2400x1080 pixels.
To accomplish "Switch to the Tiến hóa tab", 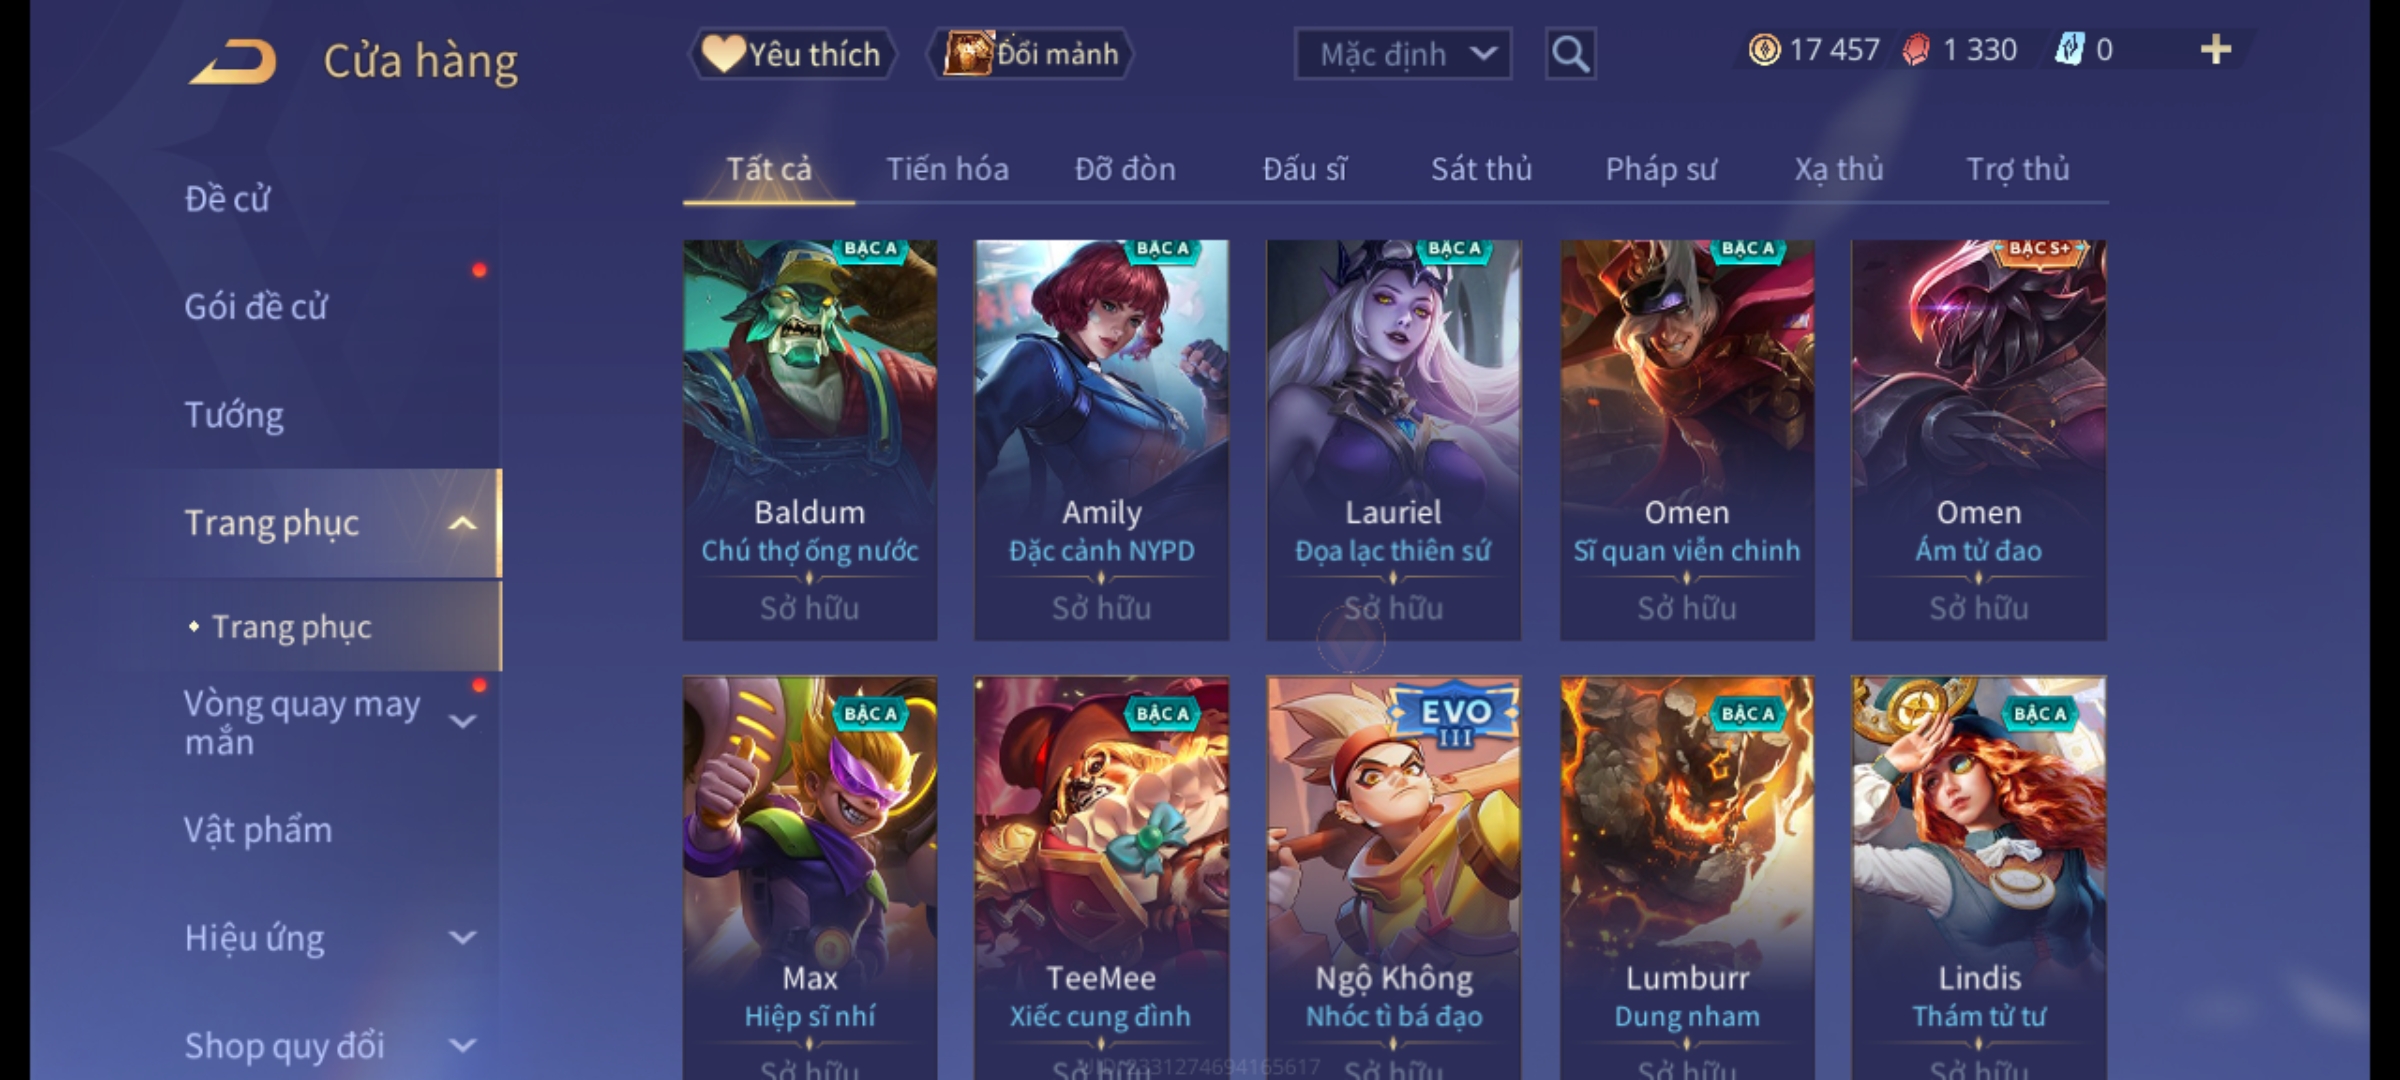I will click(x=947, y=169).
